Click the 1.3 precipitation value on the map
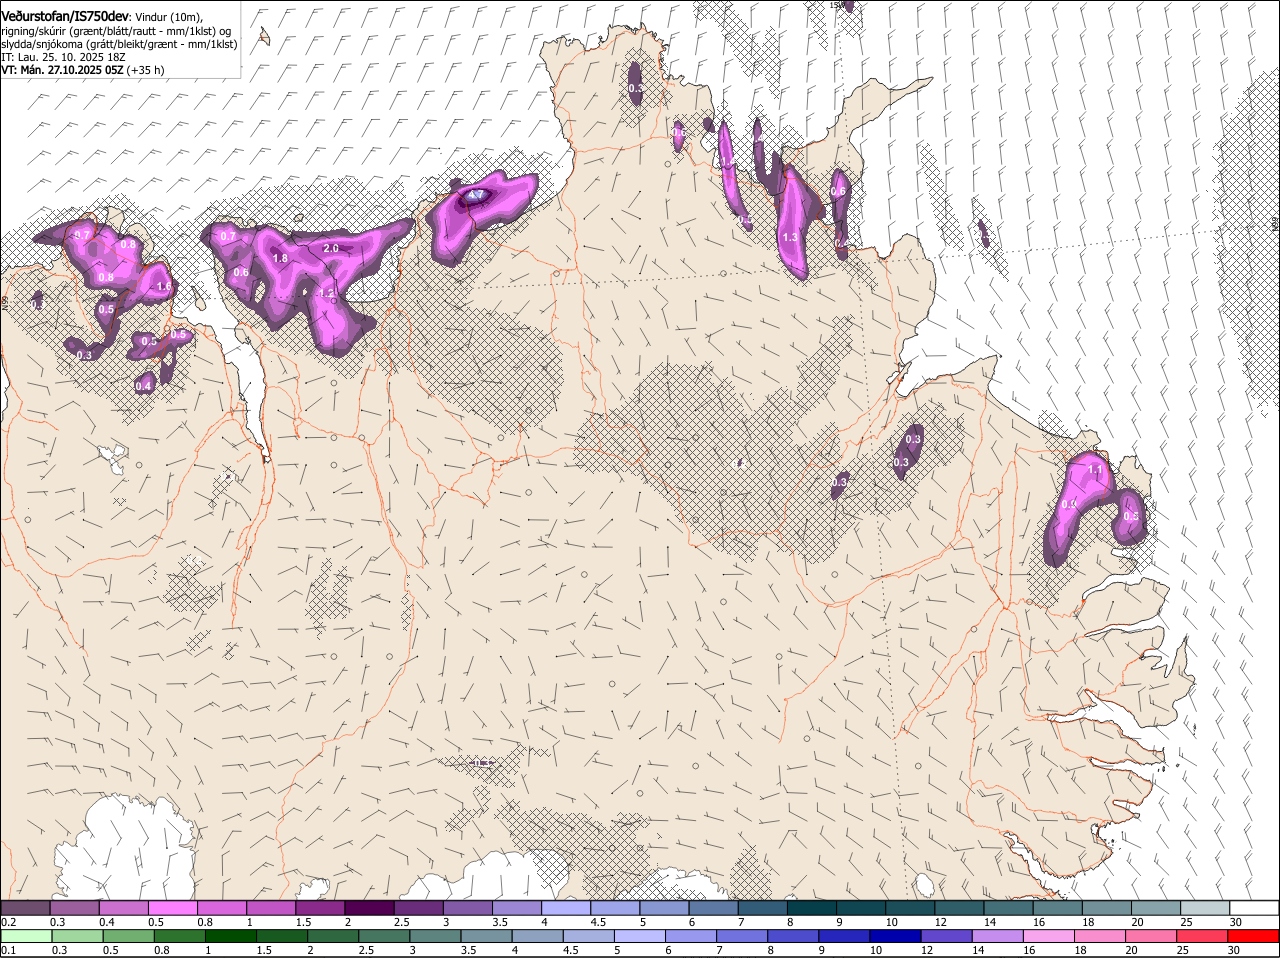This screenshot has width=1280, height=958. pos(790,237)
